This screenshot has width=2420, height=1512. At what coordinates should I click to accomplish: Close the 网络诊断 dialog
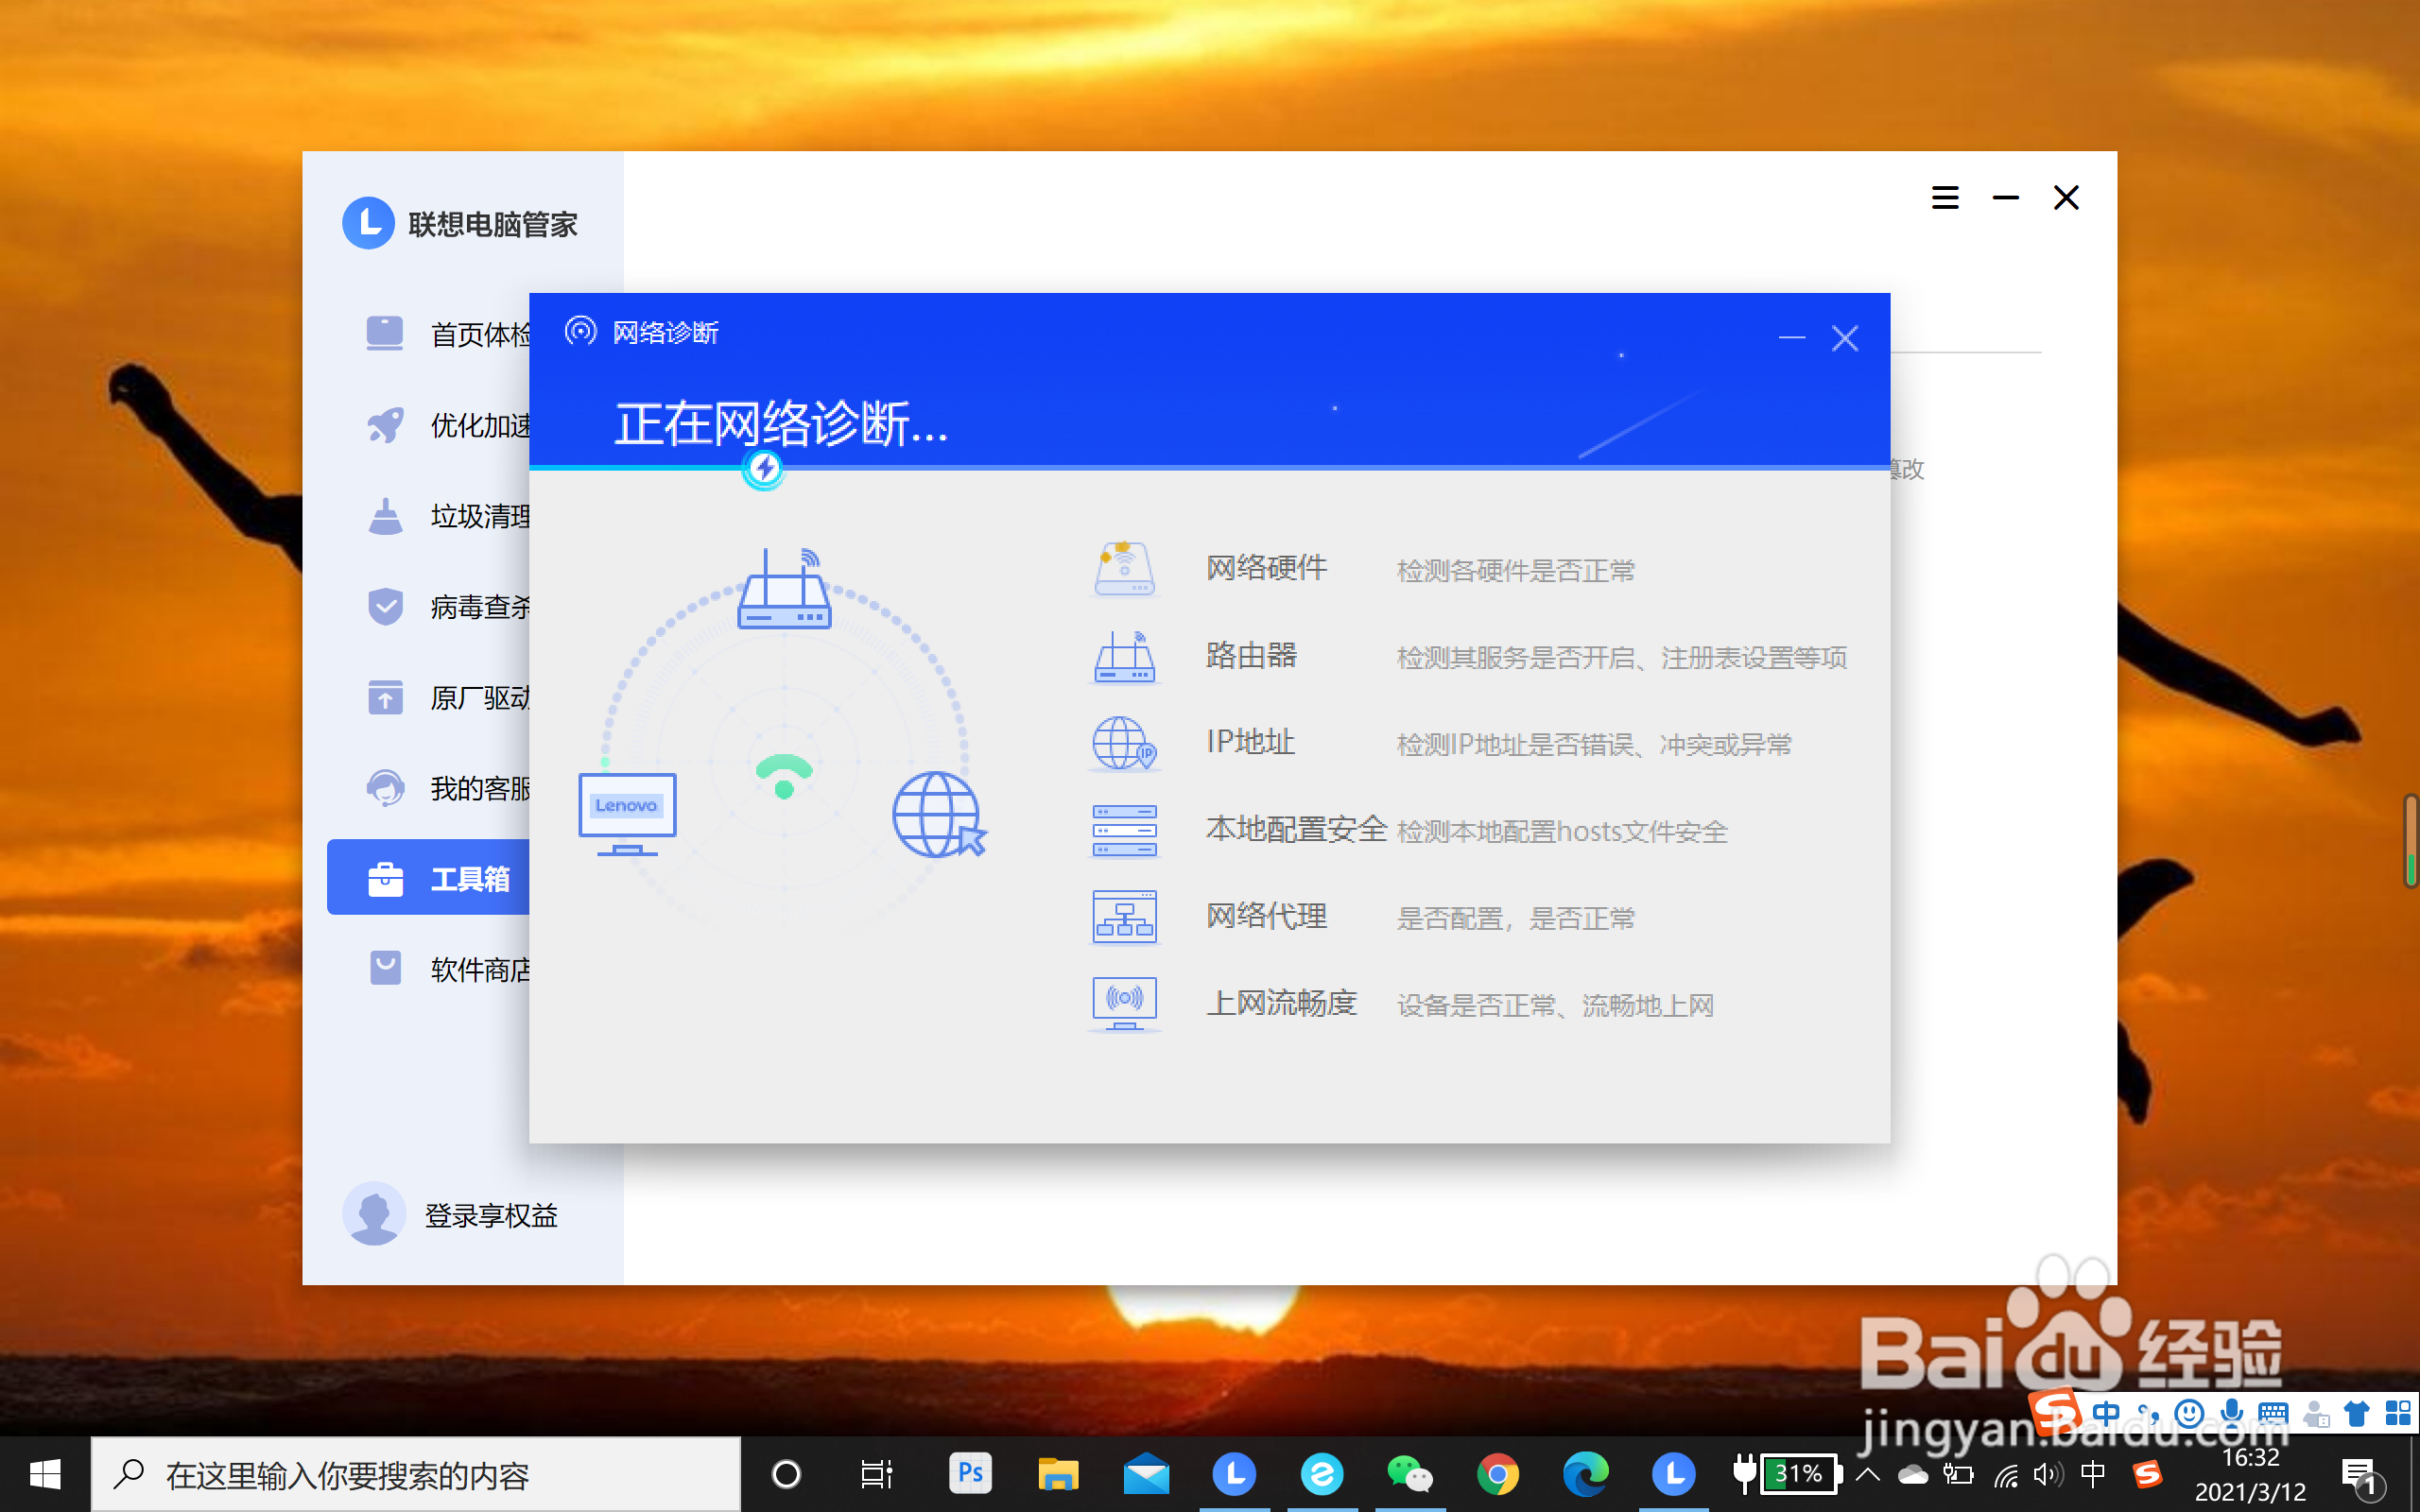click(x=1845, y=338)
